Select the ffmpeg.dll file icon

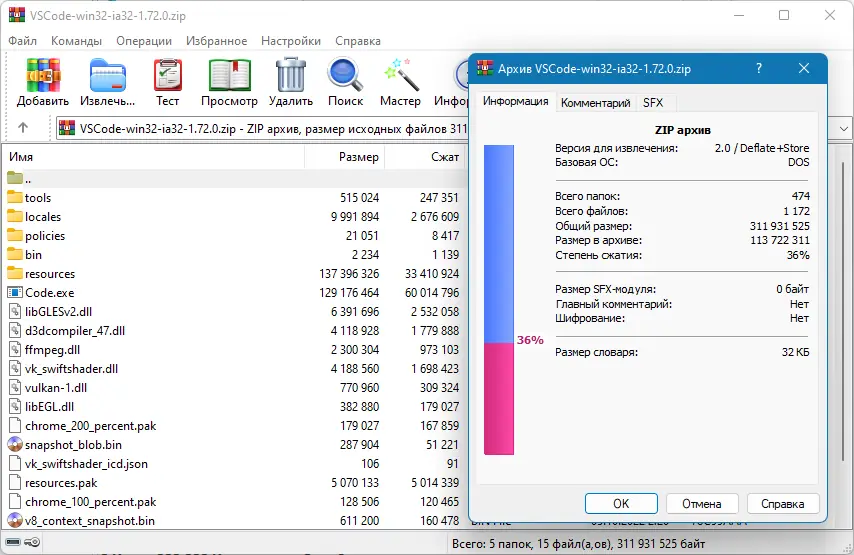click(x=15, y=350)
